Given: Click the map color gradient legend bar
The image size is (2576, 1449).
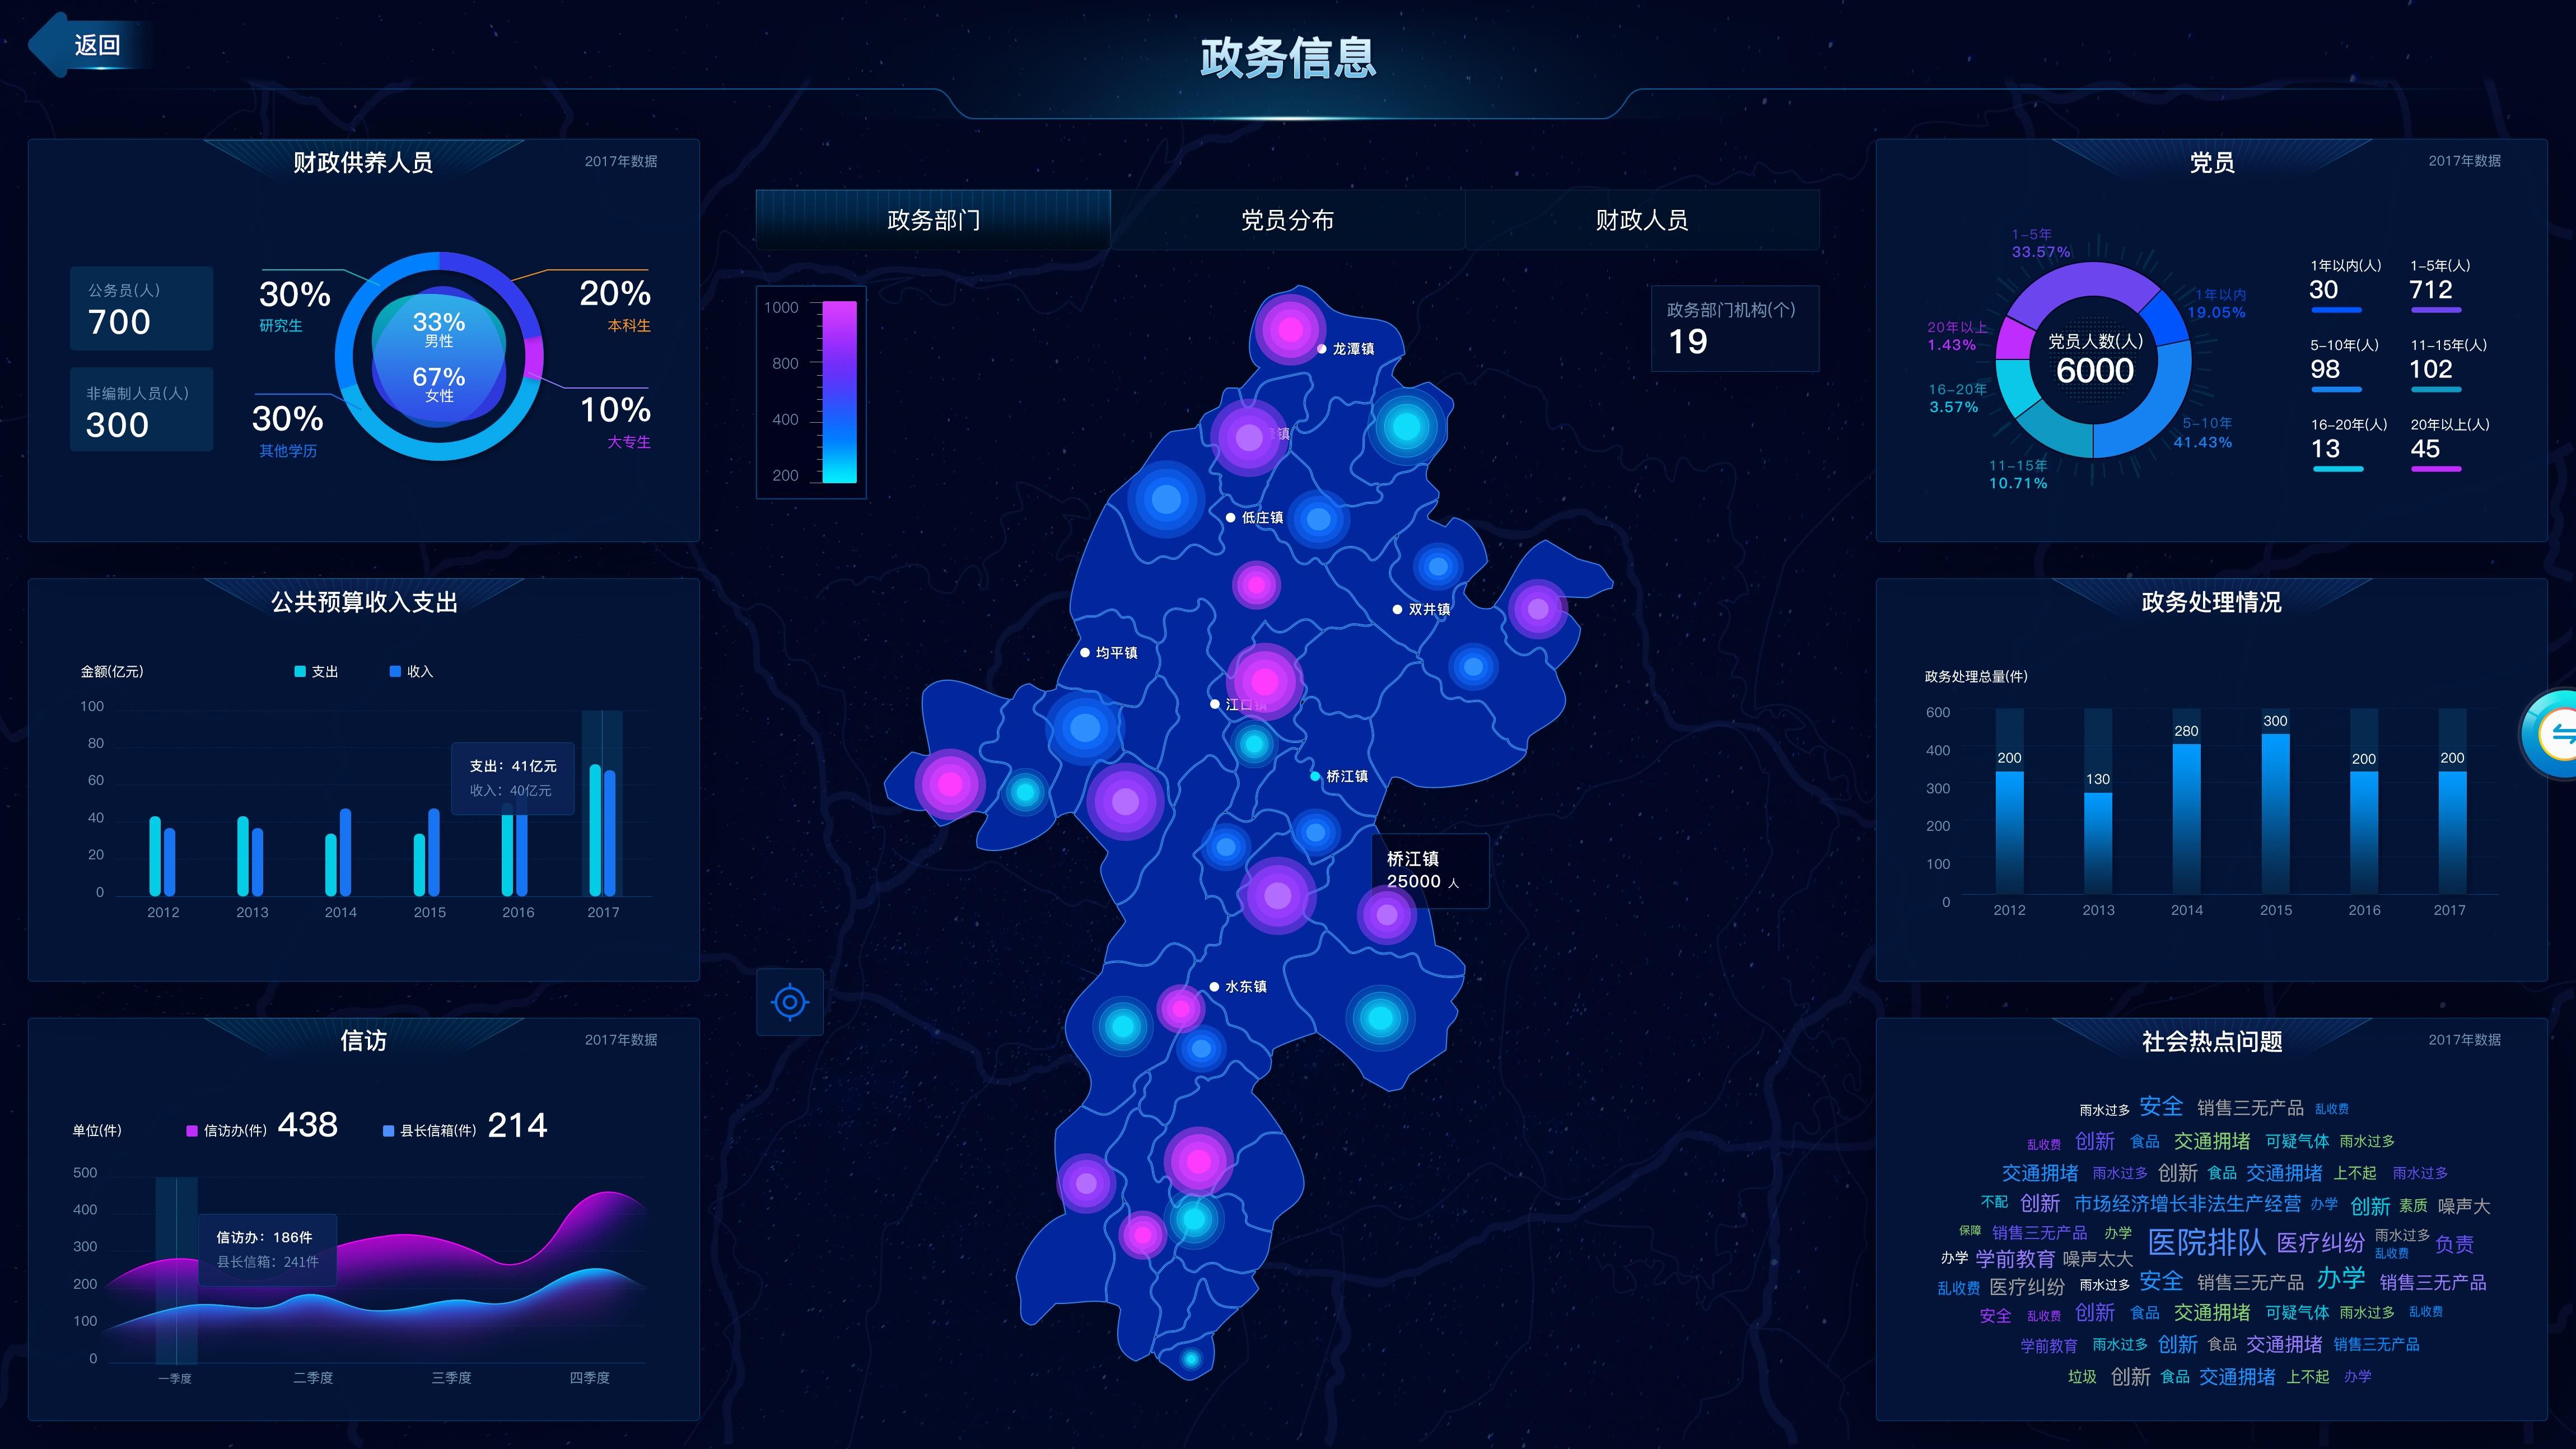Looking at the screenshot, I should click(839, 392).
